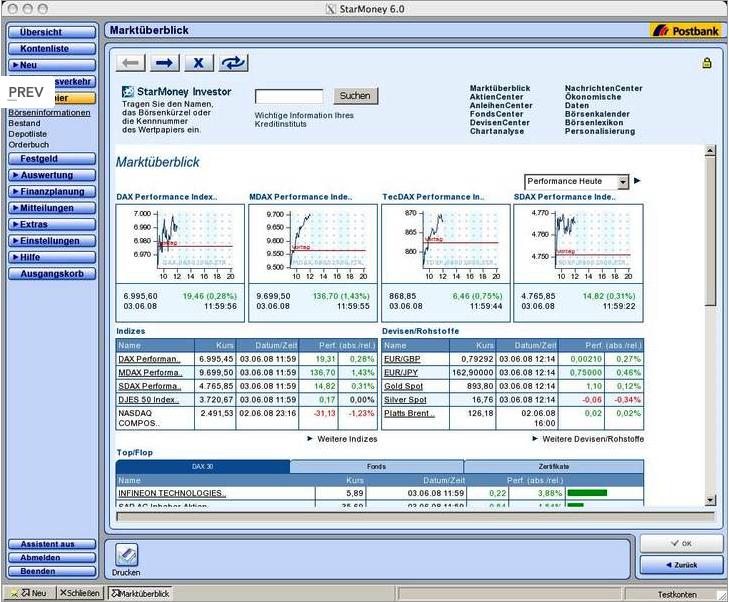The image size is (729, 602).
Task: Click the SDAX Performance Index chart
Action: pyautogui.click(x=578, y=244)
